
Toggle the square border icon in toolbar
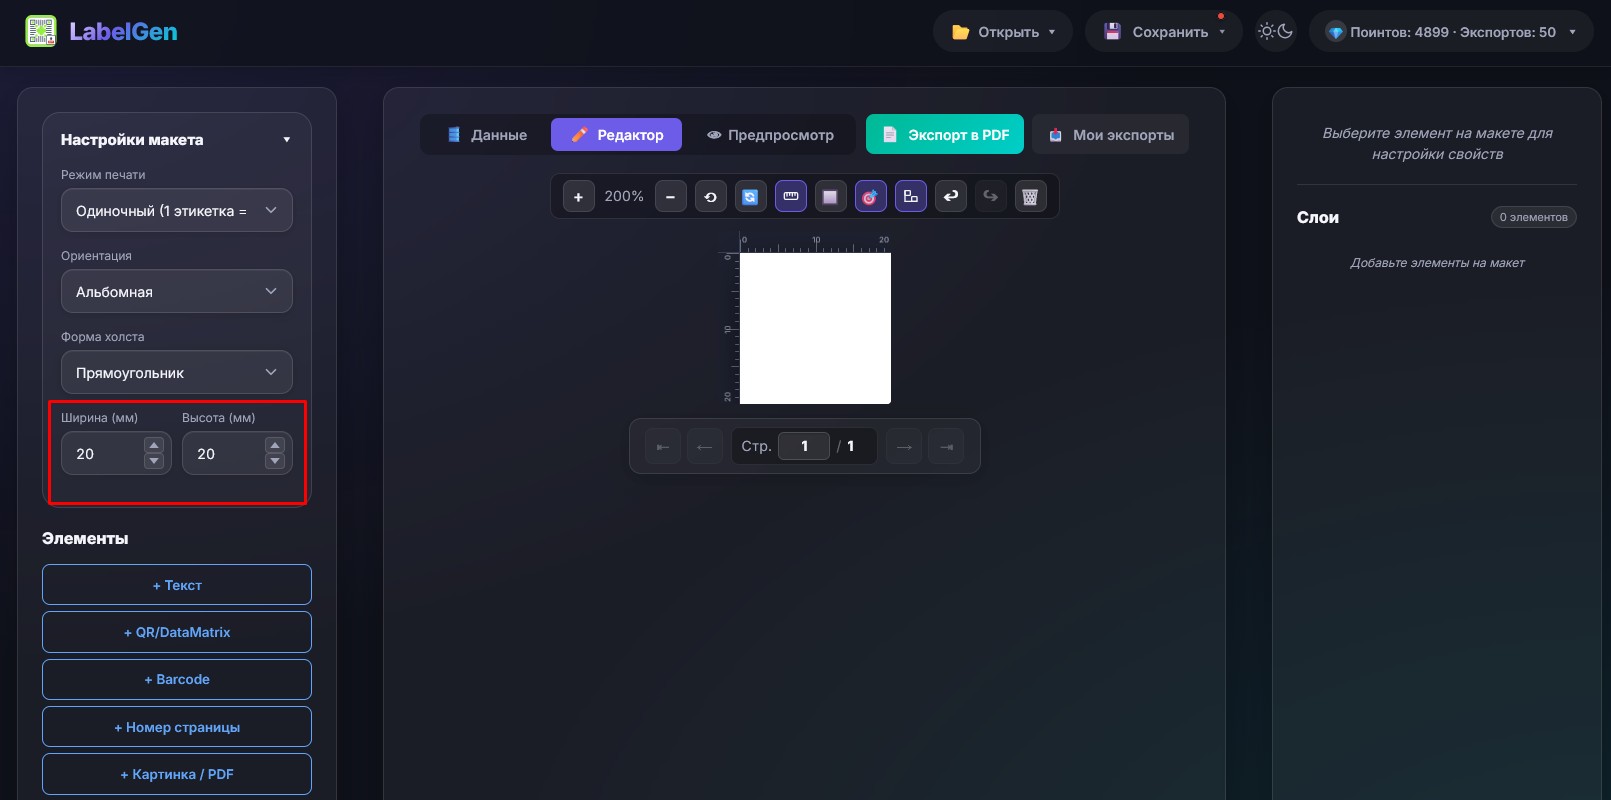click(830, 197)
